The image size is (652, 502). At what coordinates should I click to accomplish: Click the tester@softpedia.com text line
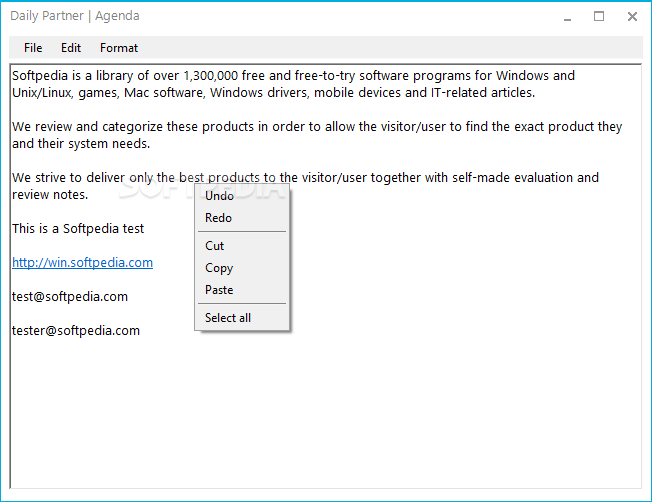point(76,331)
